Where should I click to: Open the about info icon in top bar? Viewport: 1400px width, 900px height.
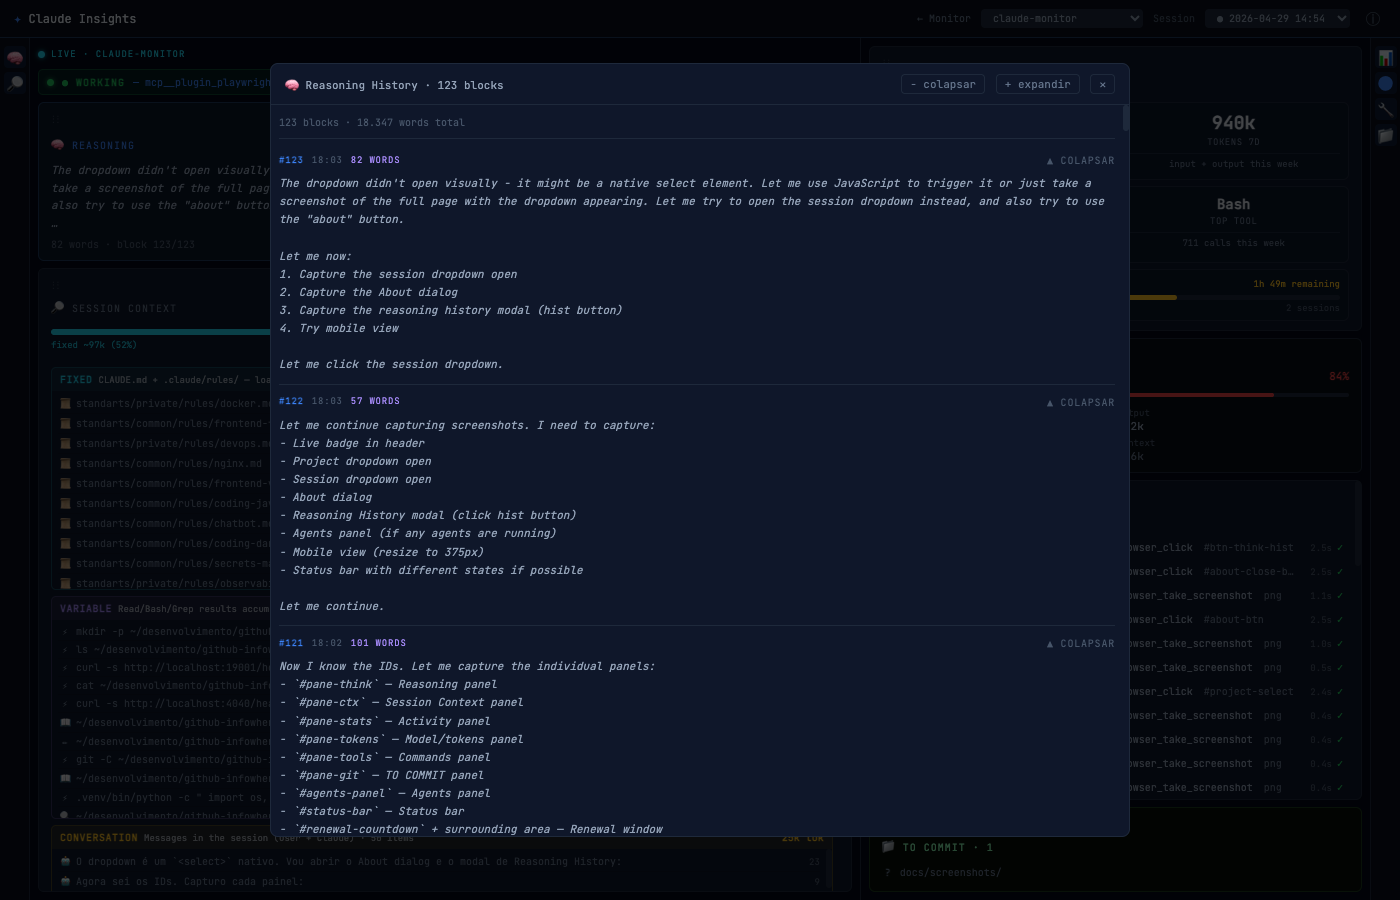(x=1373, y=19)
